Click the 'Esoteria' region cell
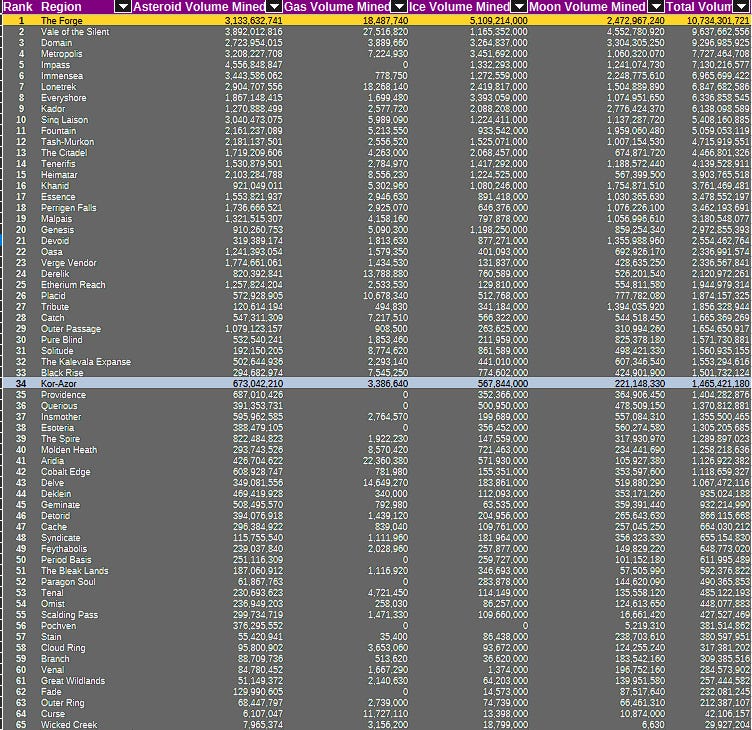 (x=57, y=428)
